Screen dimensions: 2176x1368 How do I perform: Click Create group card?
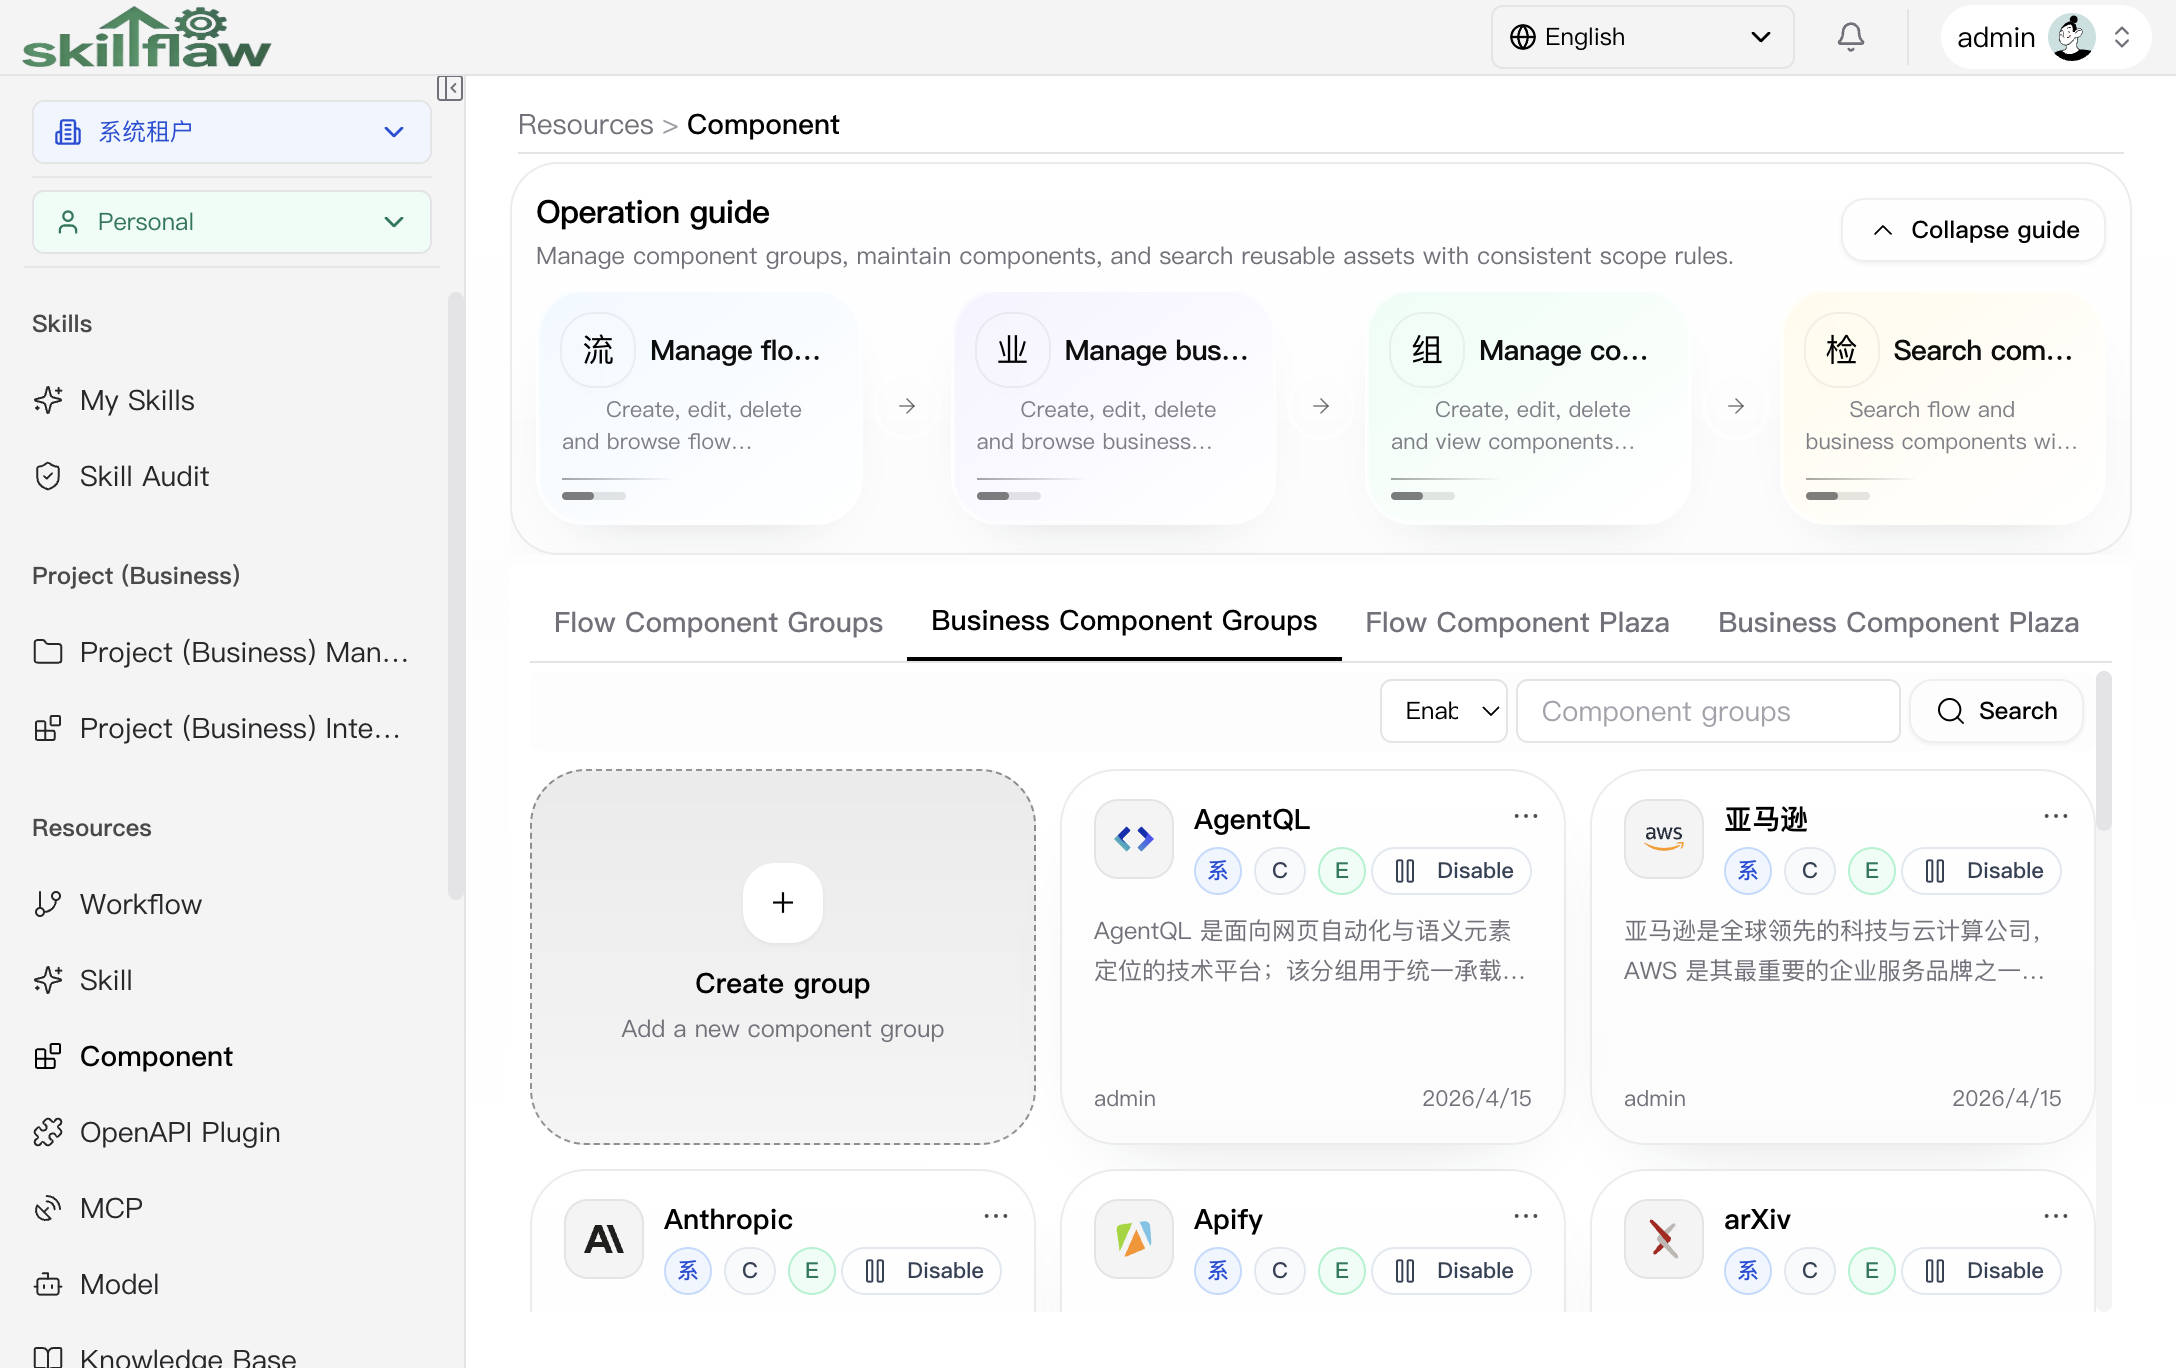783,957
